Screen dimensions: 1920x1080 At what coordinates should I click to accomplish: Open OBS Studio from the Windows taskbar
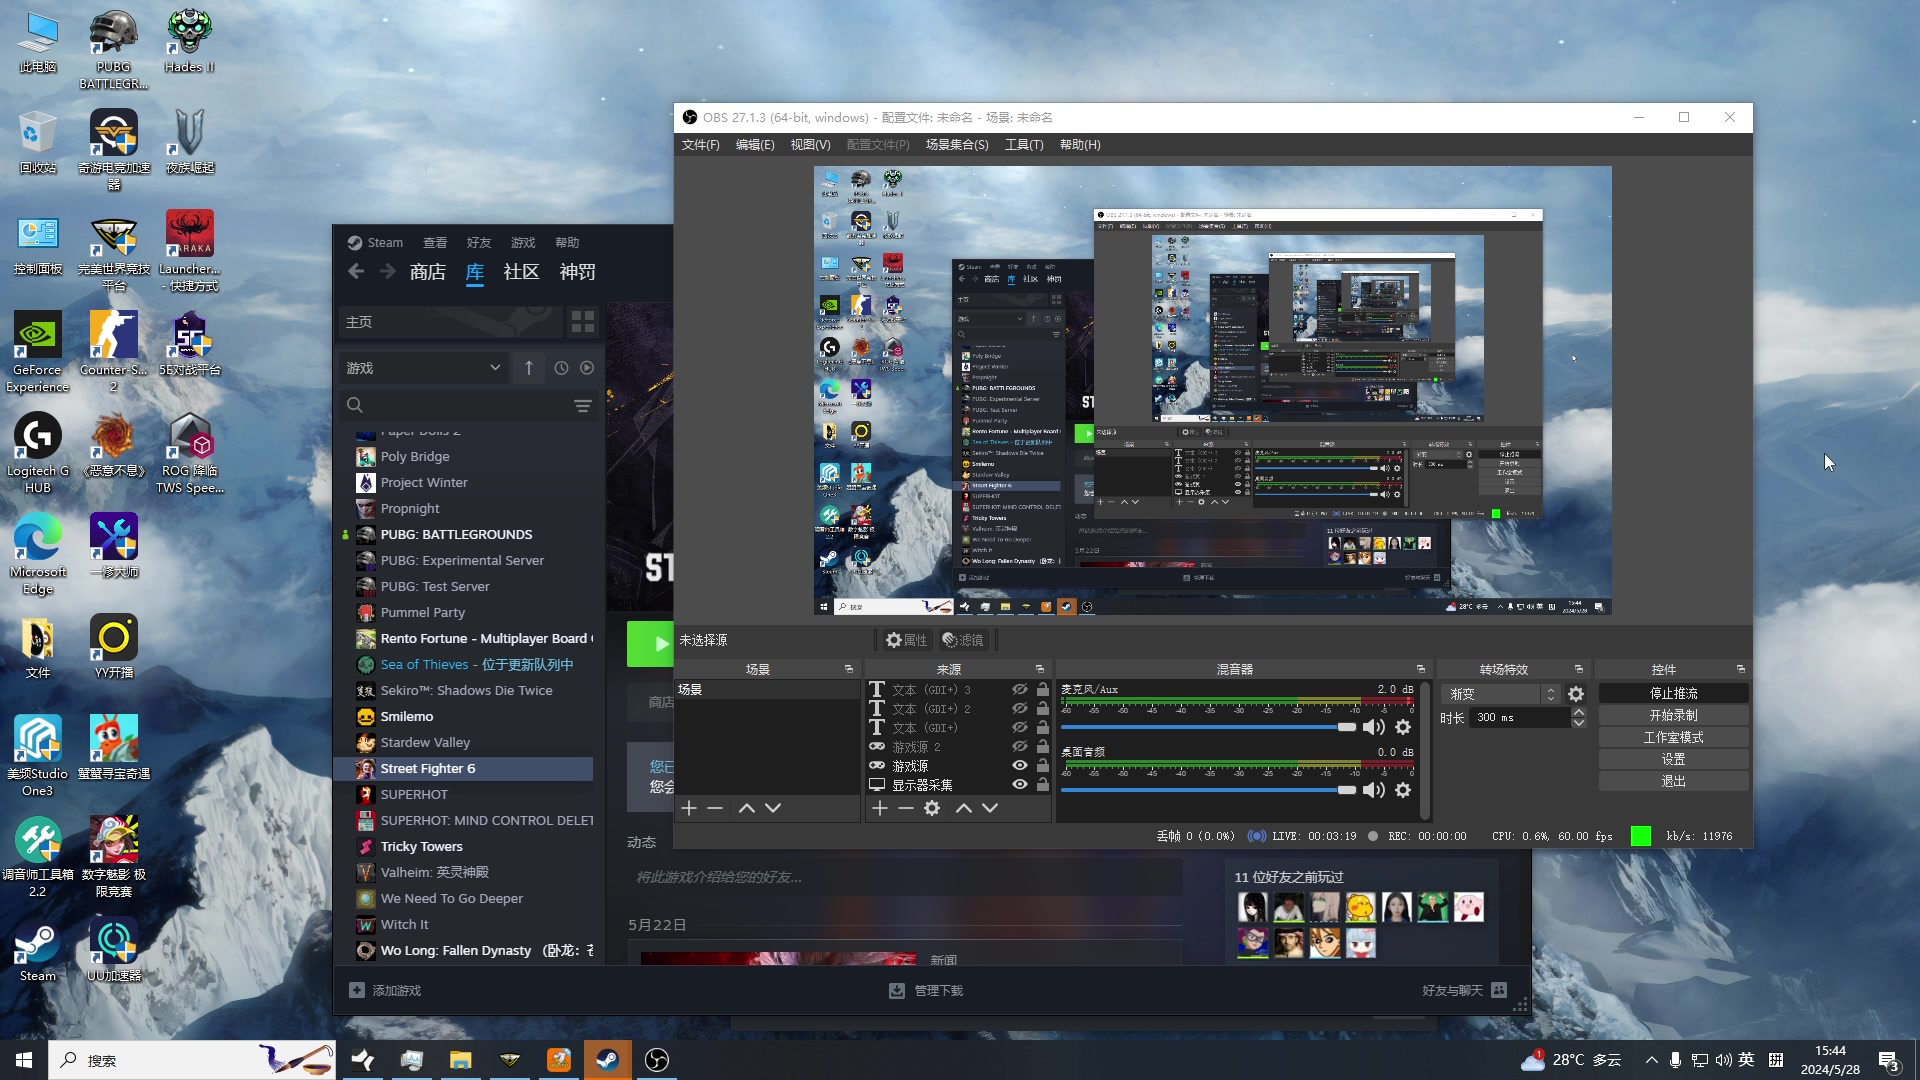(x=657, y=1060)
